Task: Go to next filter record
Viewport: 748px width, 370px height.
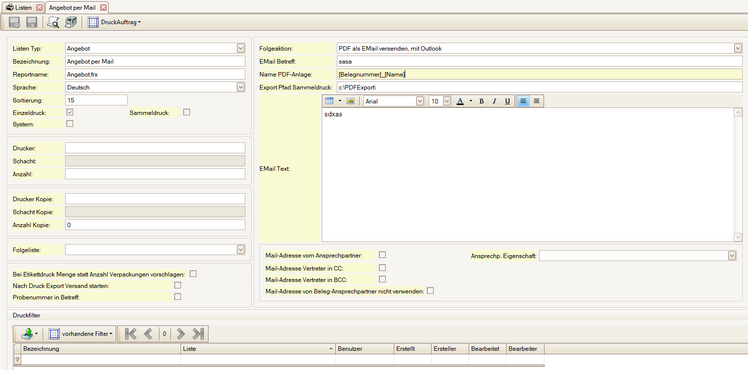Action: click(181, 334)
